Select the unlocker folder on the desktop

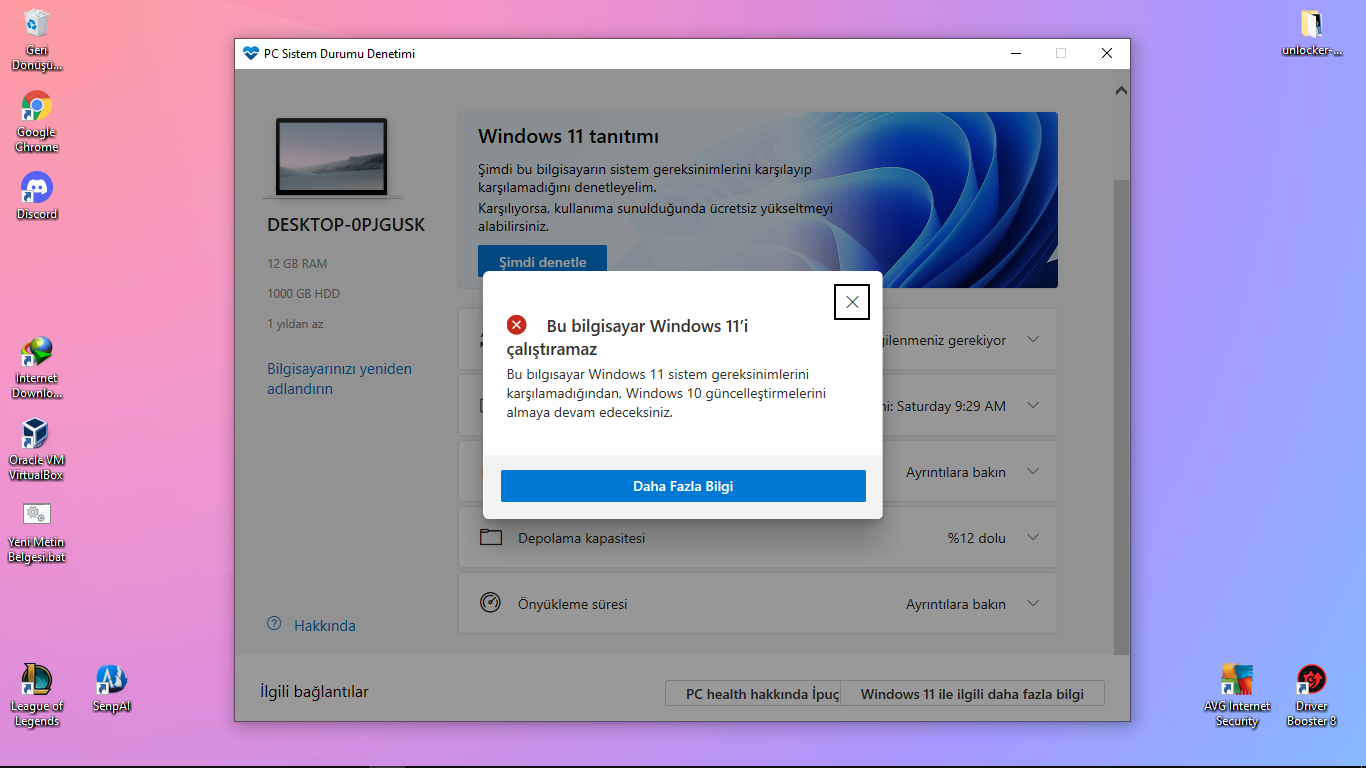point(1312,33)
